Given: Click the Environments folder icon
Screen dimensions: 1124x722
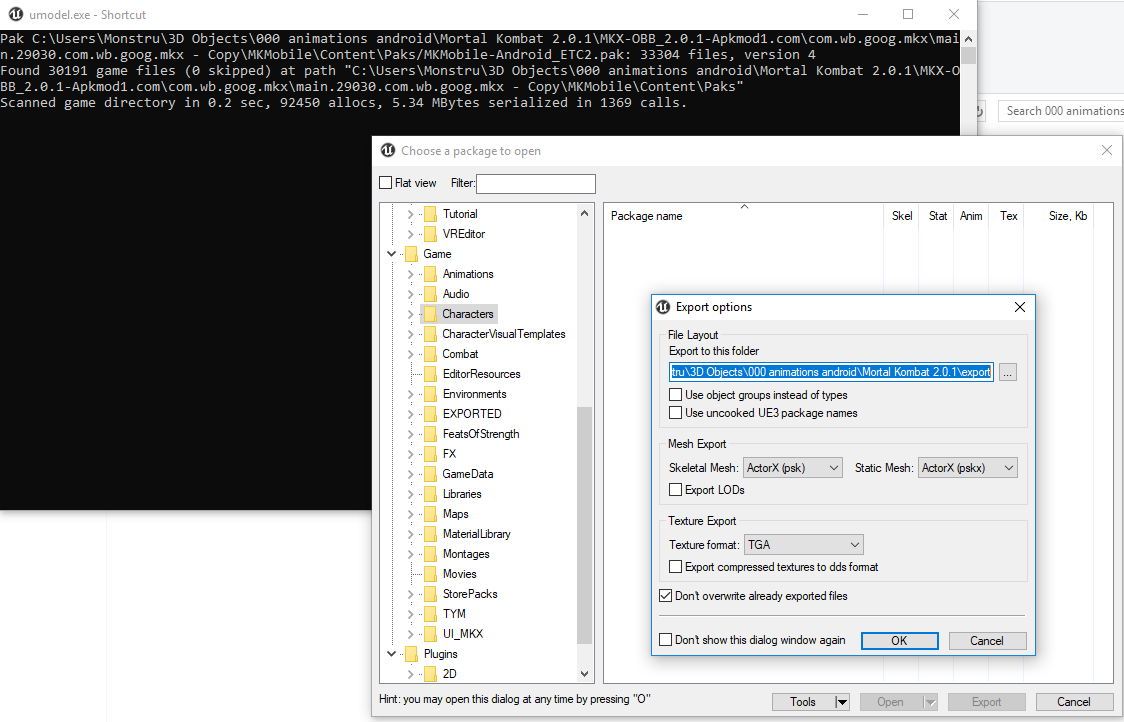Looking at the screenshot, I should tap(430, 394).
